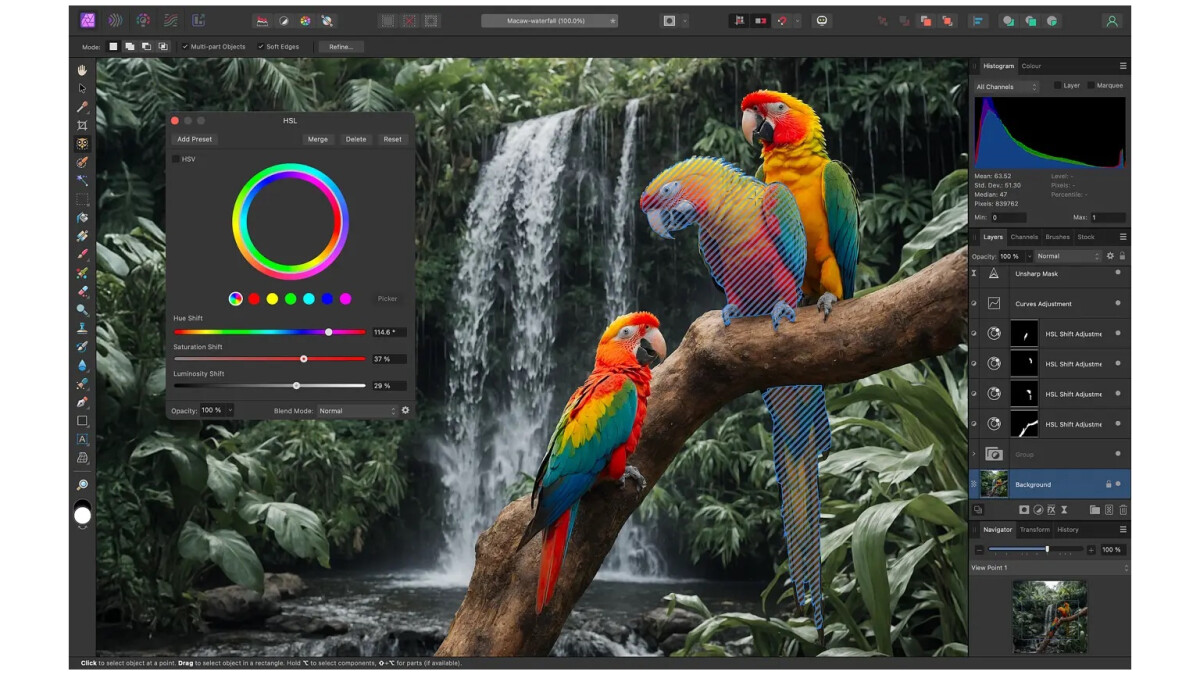
Task: Uncheck Soft Edges option
Action: click(261, 47)
